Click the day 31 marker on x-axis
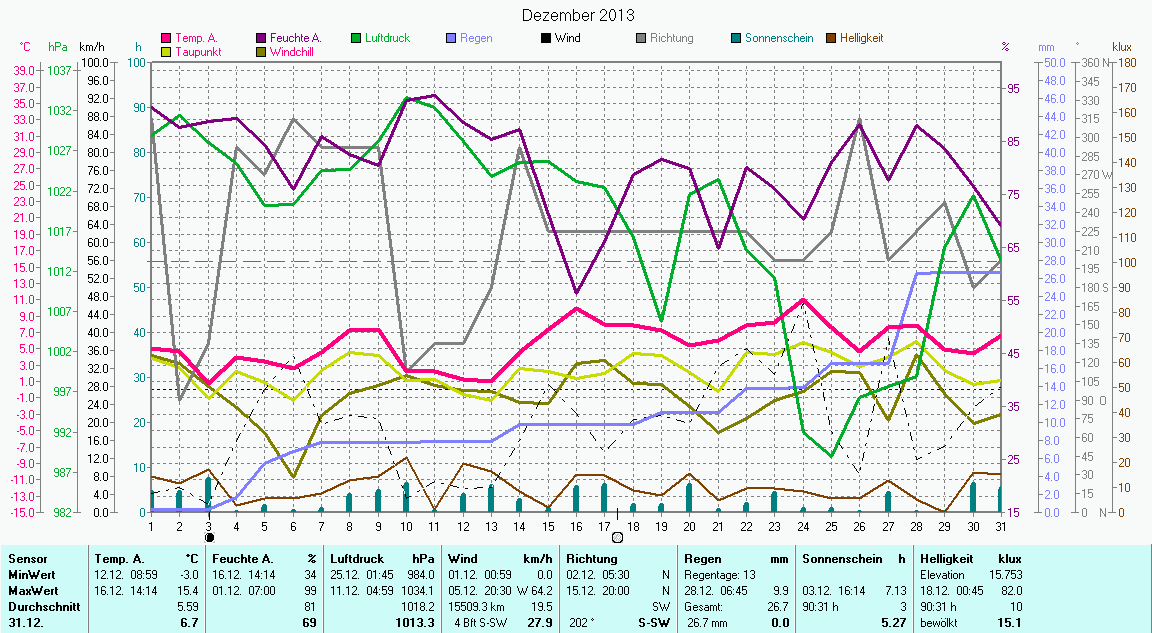The width and height of the screenshot is (1152, 633). (x=1001, y=526)
